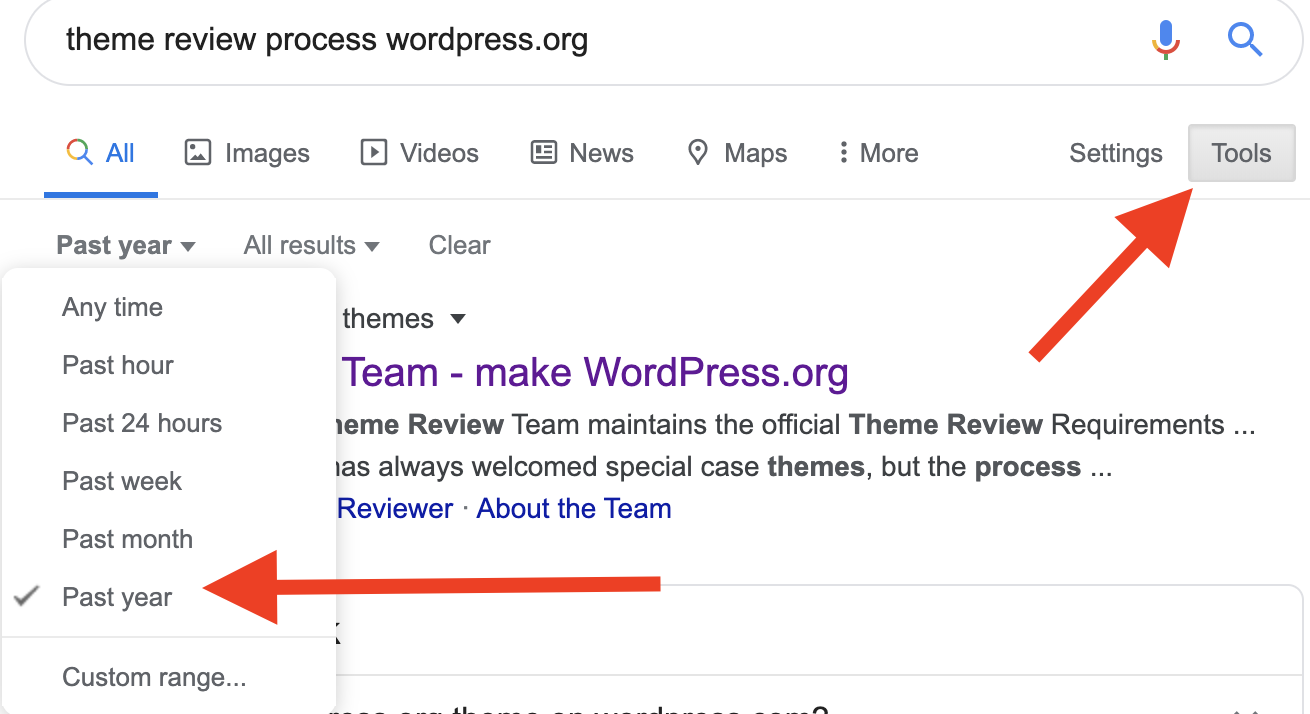This screenshot has height=714, width=1310.
Task: Click the three-dot More icon
Action: point(844,153)
